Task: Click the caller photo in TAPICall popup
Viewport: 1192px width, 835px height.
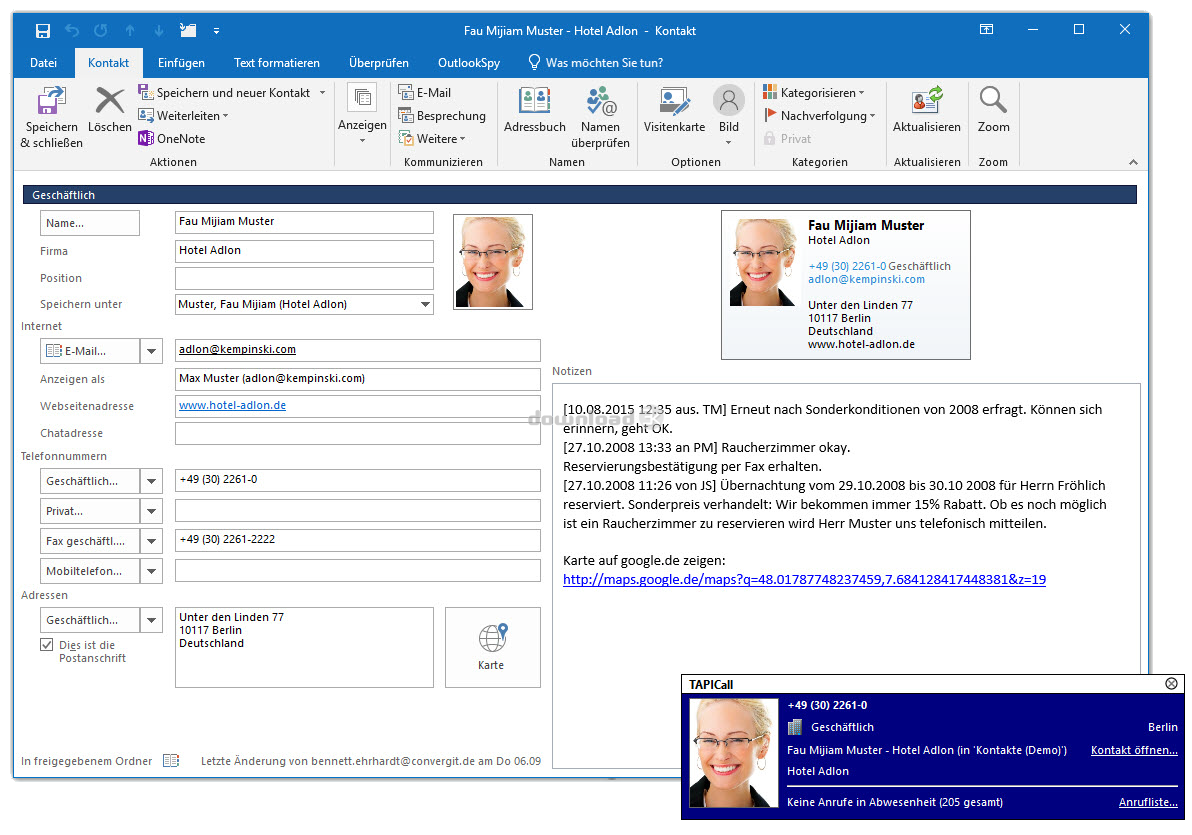Action: click(734, 753)
